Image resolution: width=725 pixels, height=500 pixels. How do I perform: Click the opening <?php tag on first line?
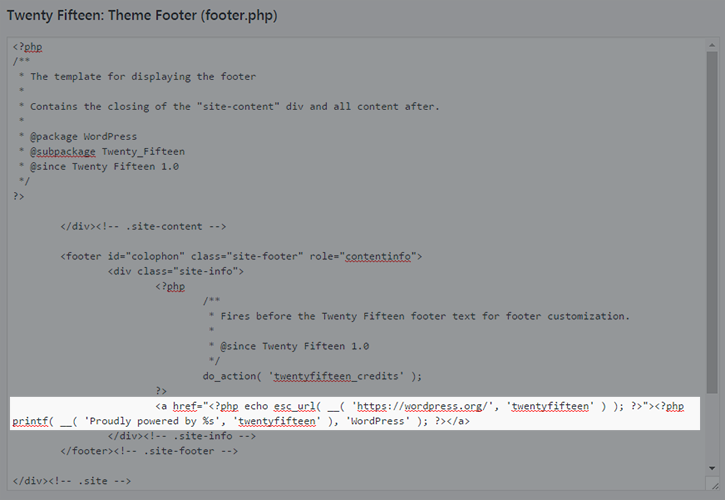coord(28,46)
